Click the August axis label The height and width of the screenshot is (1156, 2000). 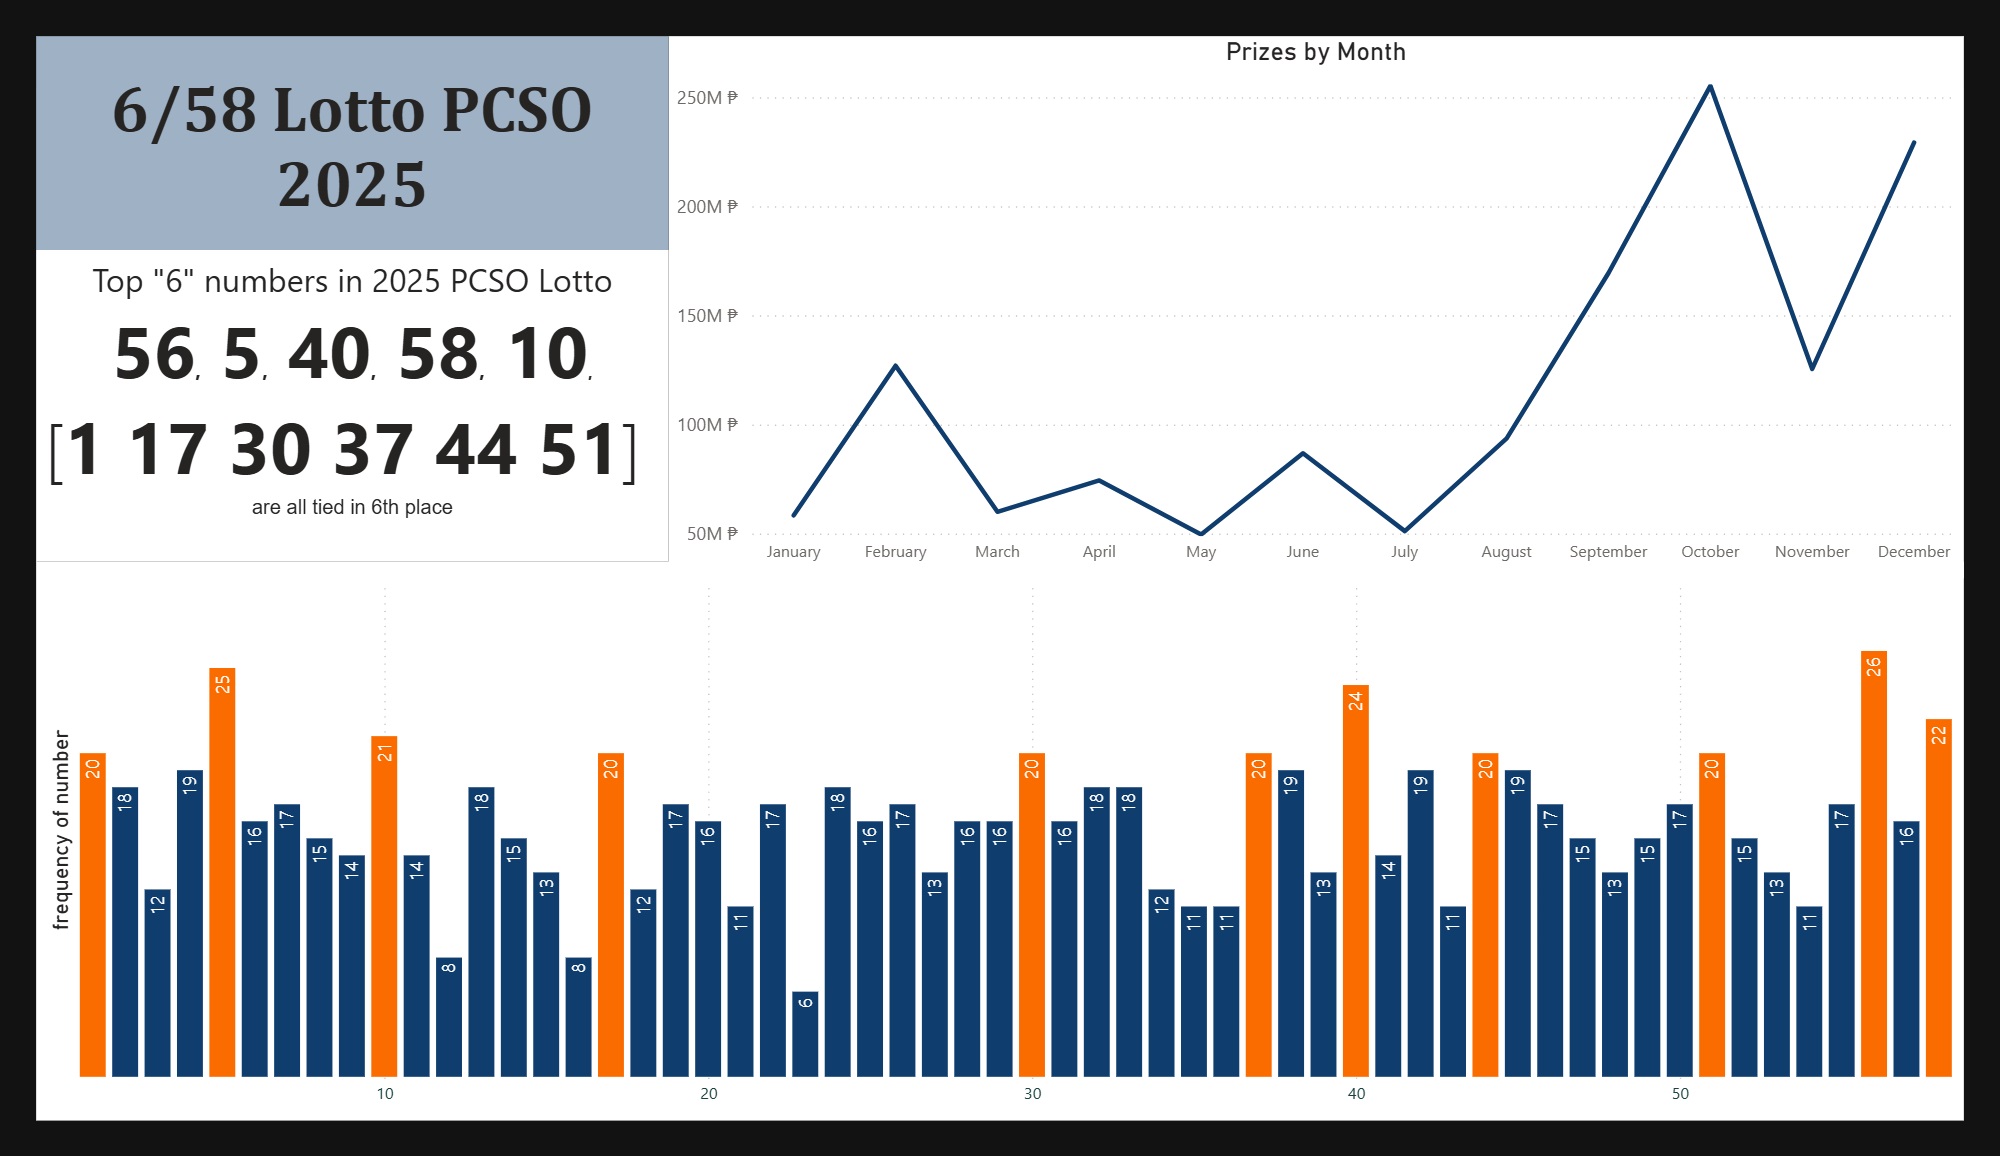pyautogui.click(x=1506, y=552)
